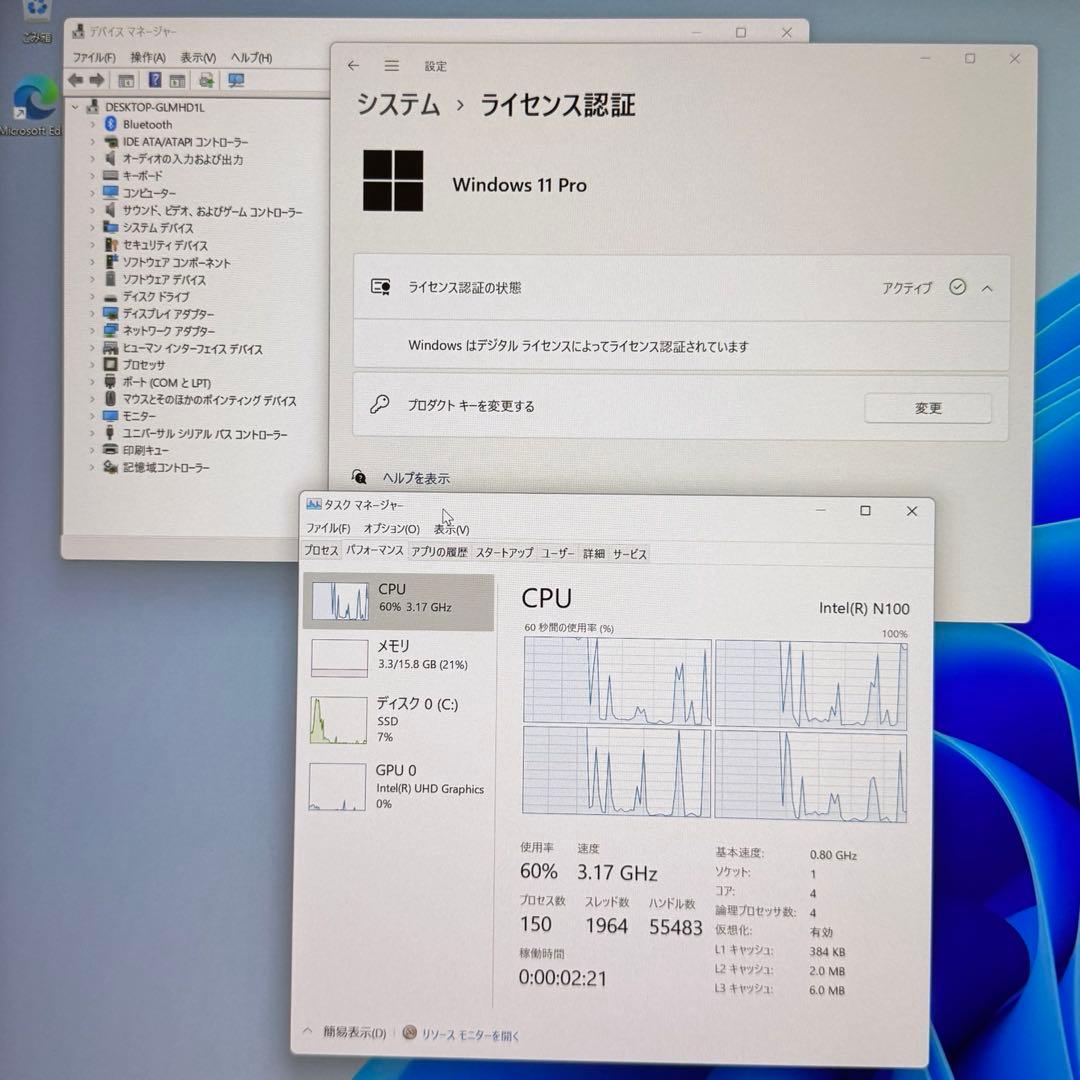
Task: Click the Forward arrow in Device Manager toolbar
Action: pos(97,81)
